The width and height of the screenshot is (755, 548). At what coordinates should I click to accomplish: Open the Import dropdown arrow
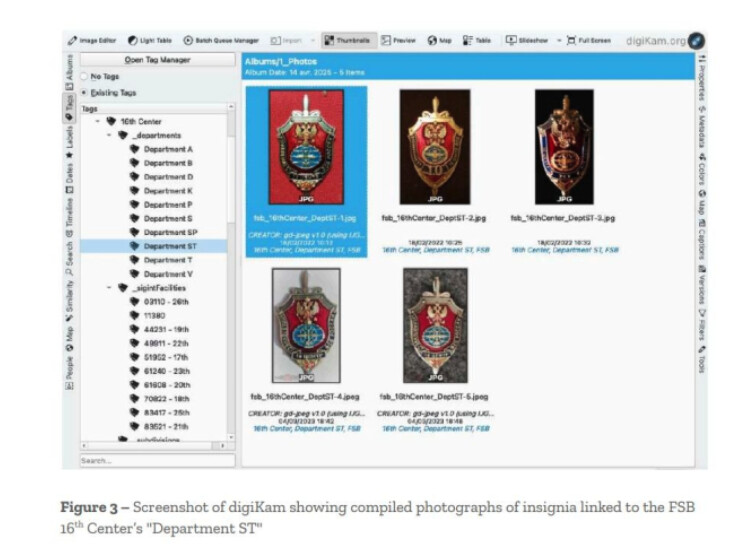(313, 40)
